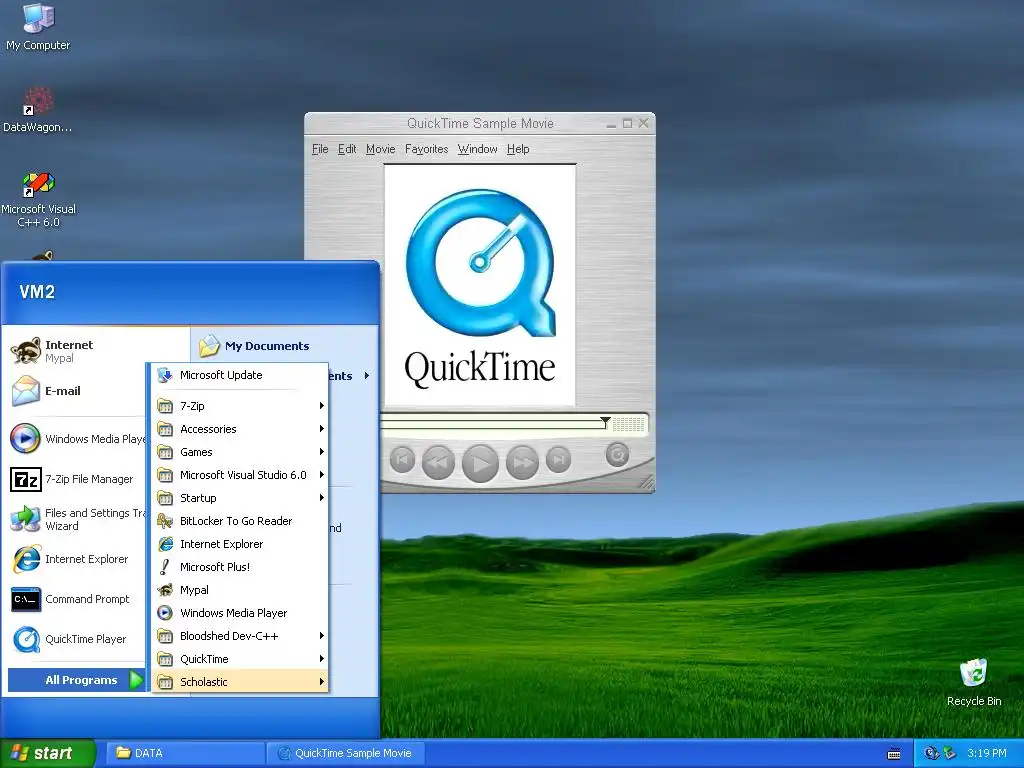The height and width of the screenshot is (768, 1024).
Task: Launch Microsoft Visual C++ 6.0 desktop shortcut
Action: tap(38, 199)
